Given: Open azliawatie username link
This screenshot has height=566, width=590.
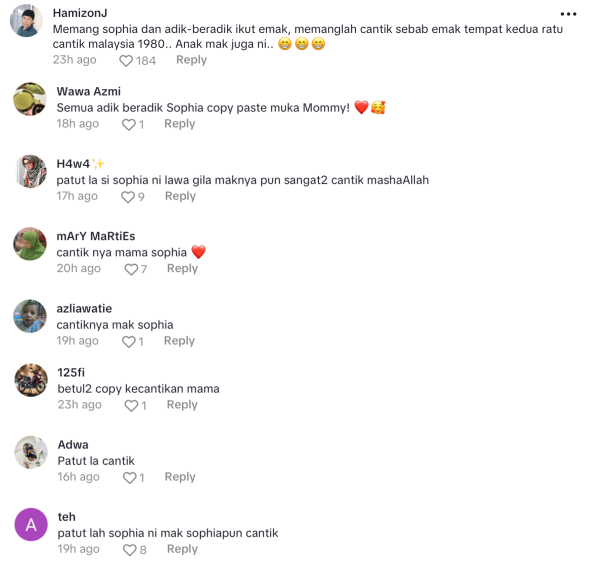Looking at the screenshot, I should click(x=84, y=309).
